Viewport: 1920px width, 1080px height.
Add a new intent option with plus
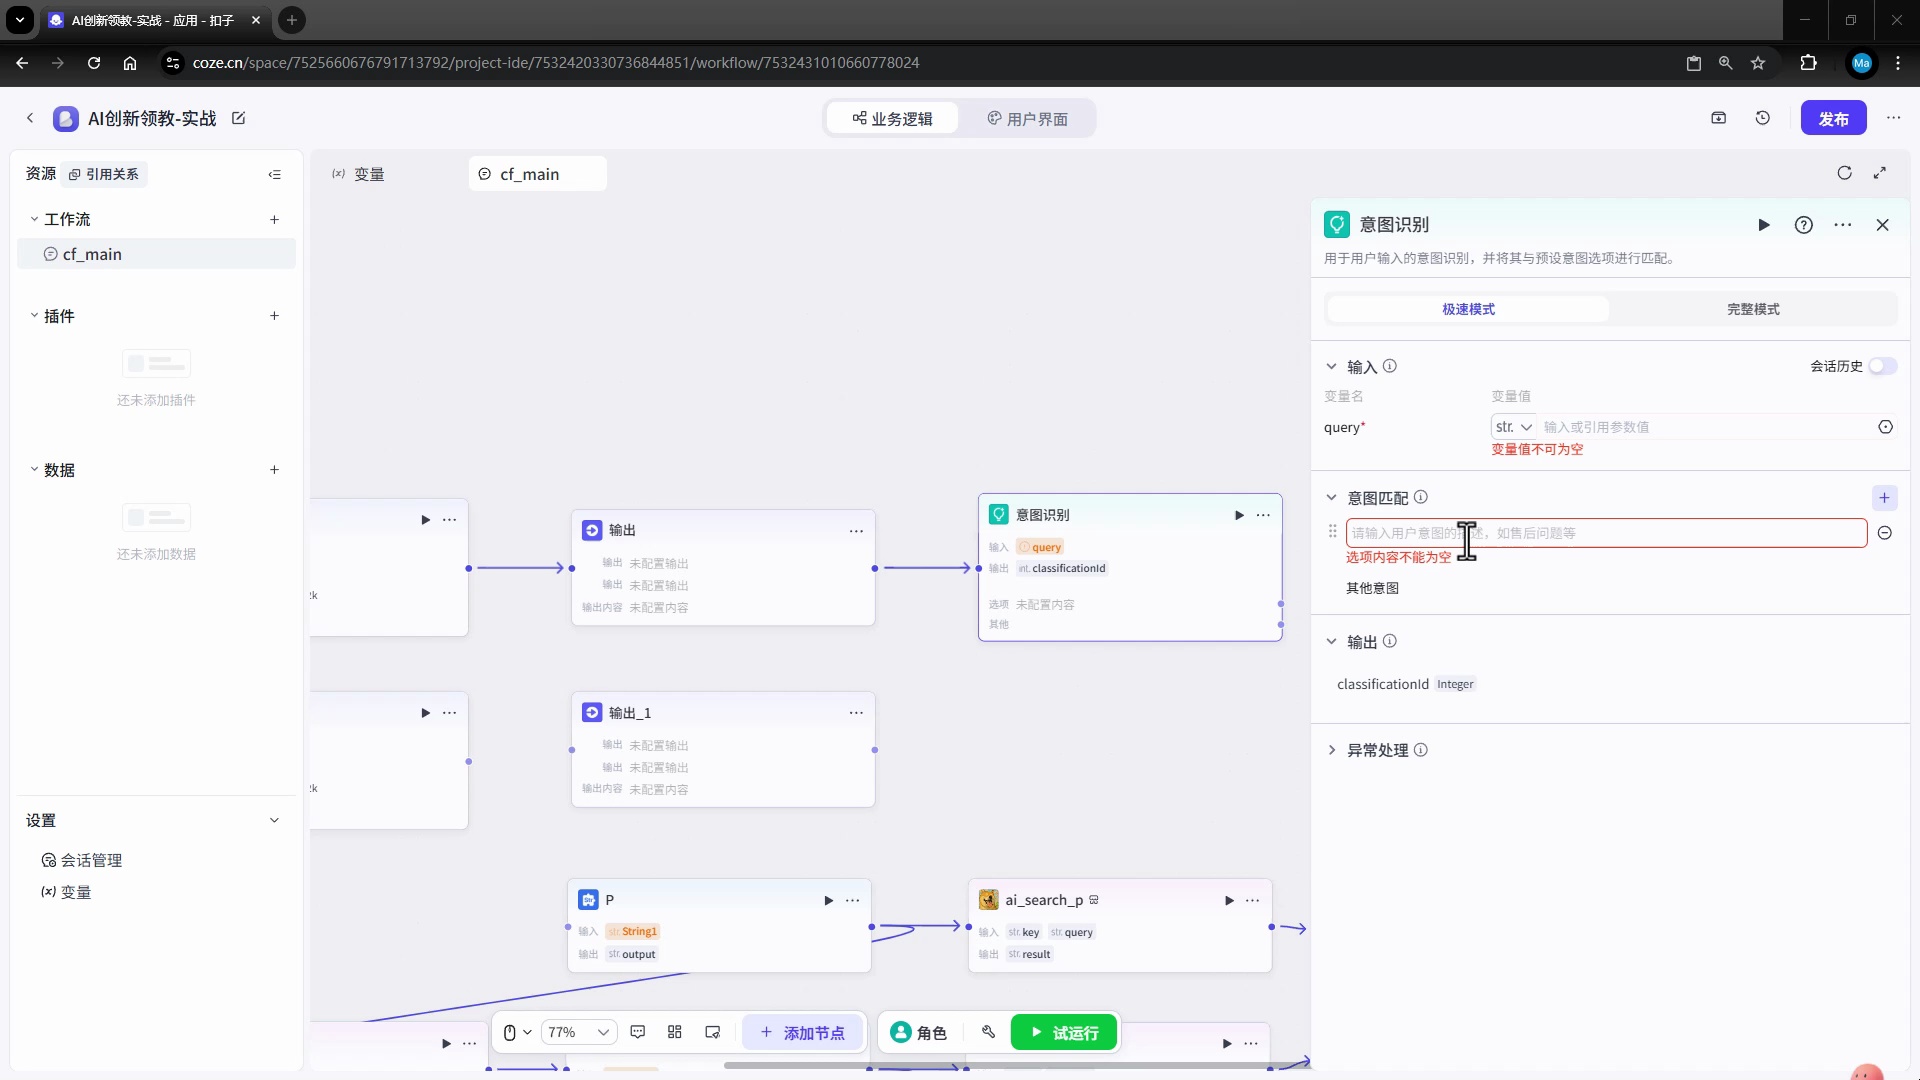[1884, 498]
